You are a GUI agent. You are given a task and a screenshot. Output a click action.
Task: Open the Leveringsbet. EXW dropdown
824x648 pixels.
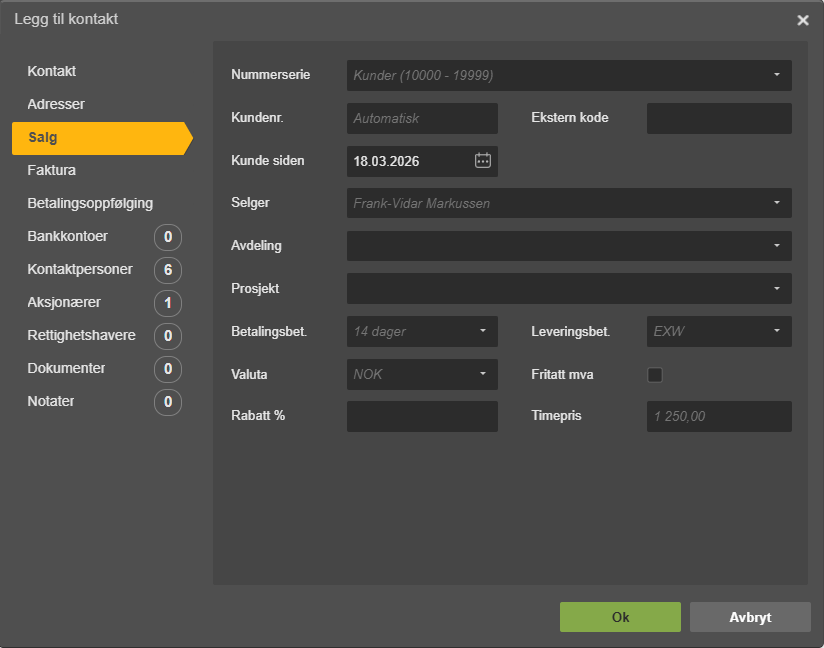(x=719, y=331)
